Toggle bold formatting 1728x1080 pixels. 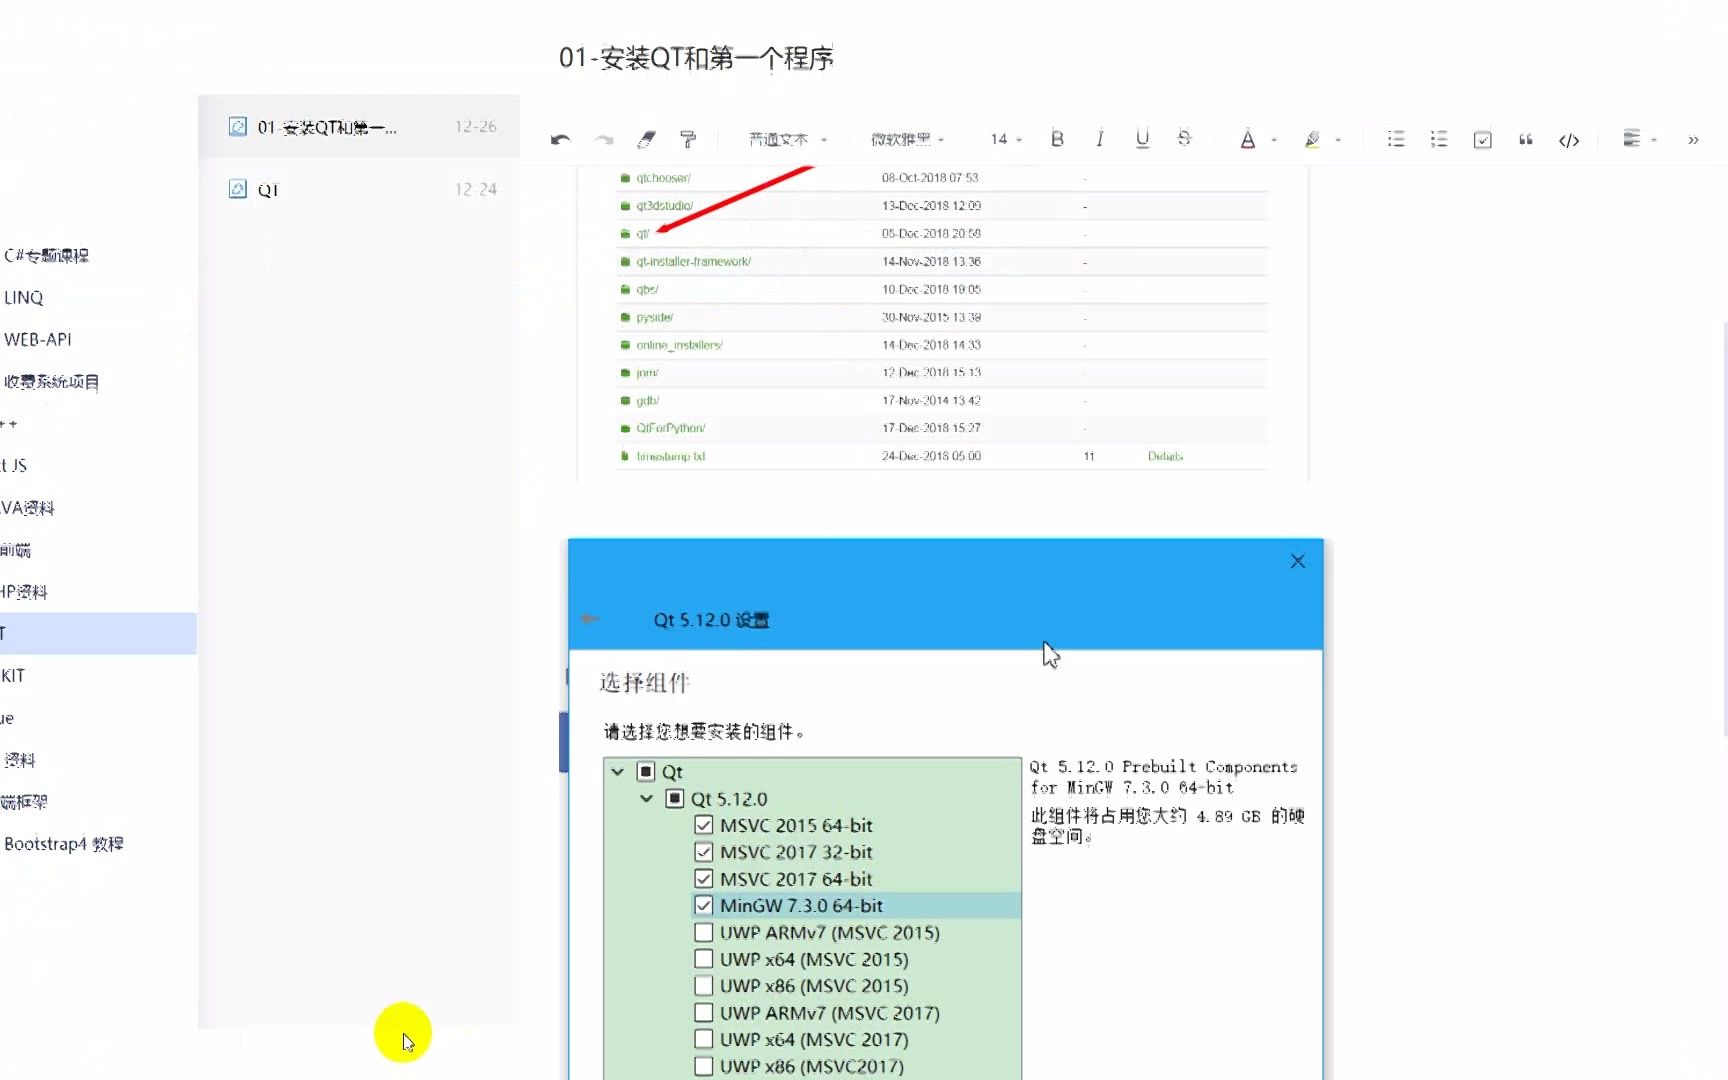point(1057,139)
